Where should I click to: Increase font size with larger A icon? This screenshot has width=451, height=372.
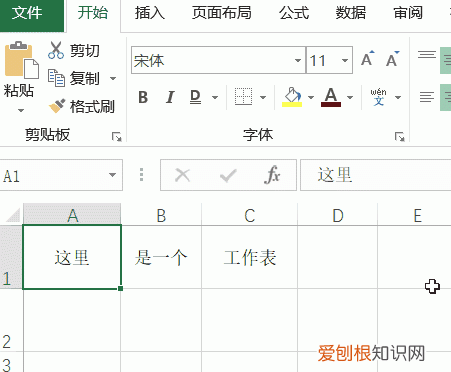368,59
